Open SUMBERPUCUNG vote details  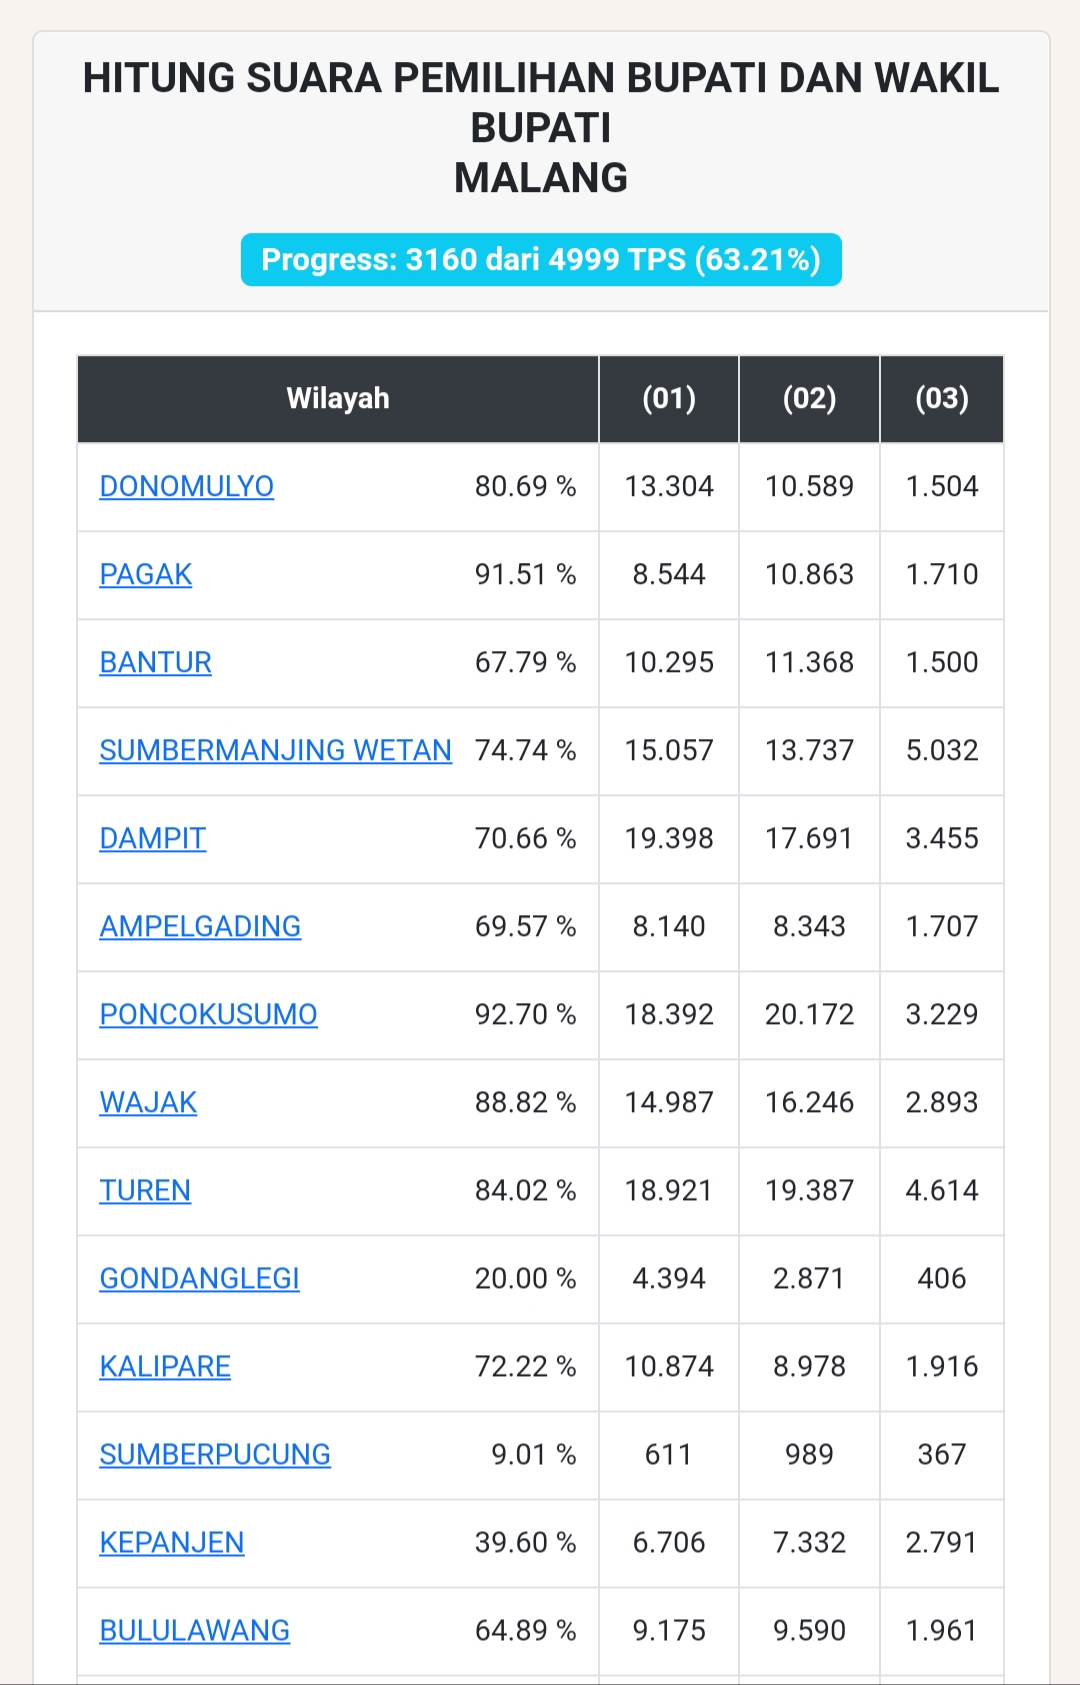pos(216,1455)
